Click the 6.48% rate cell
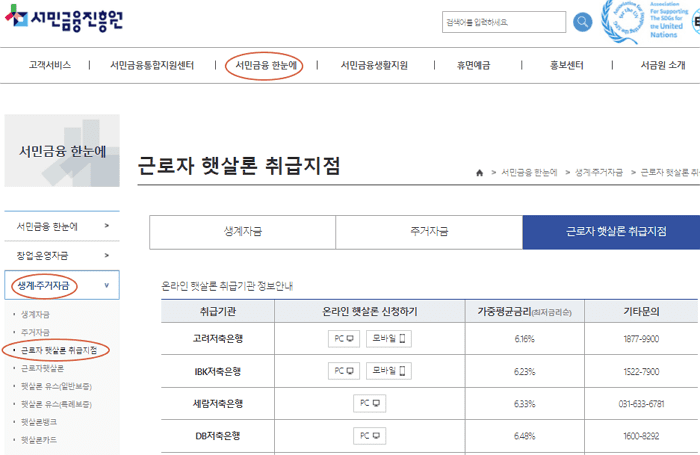This screenshot has width=700, height=455. coord(525,436)
